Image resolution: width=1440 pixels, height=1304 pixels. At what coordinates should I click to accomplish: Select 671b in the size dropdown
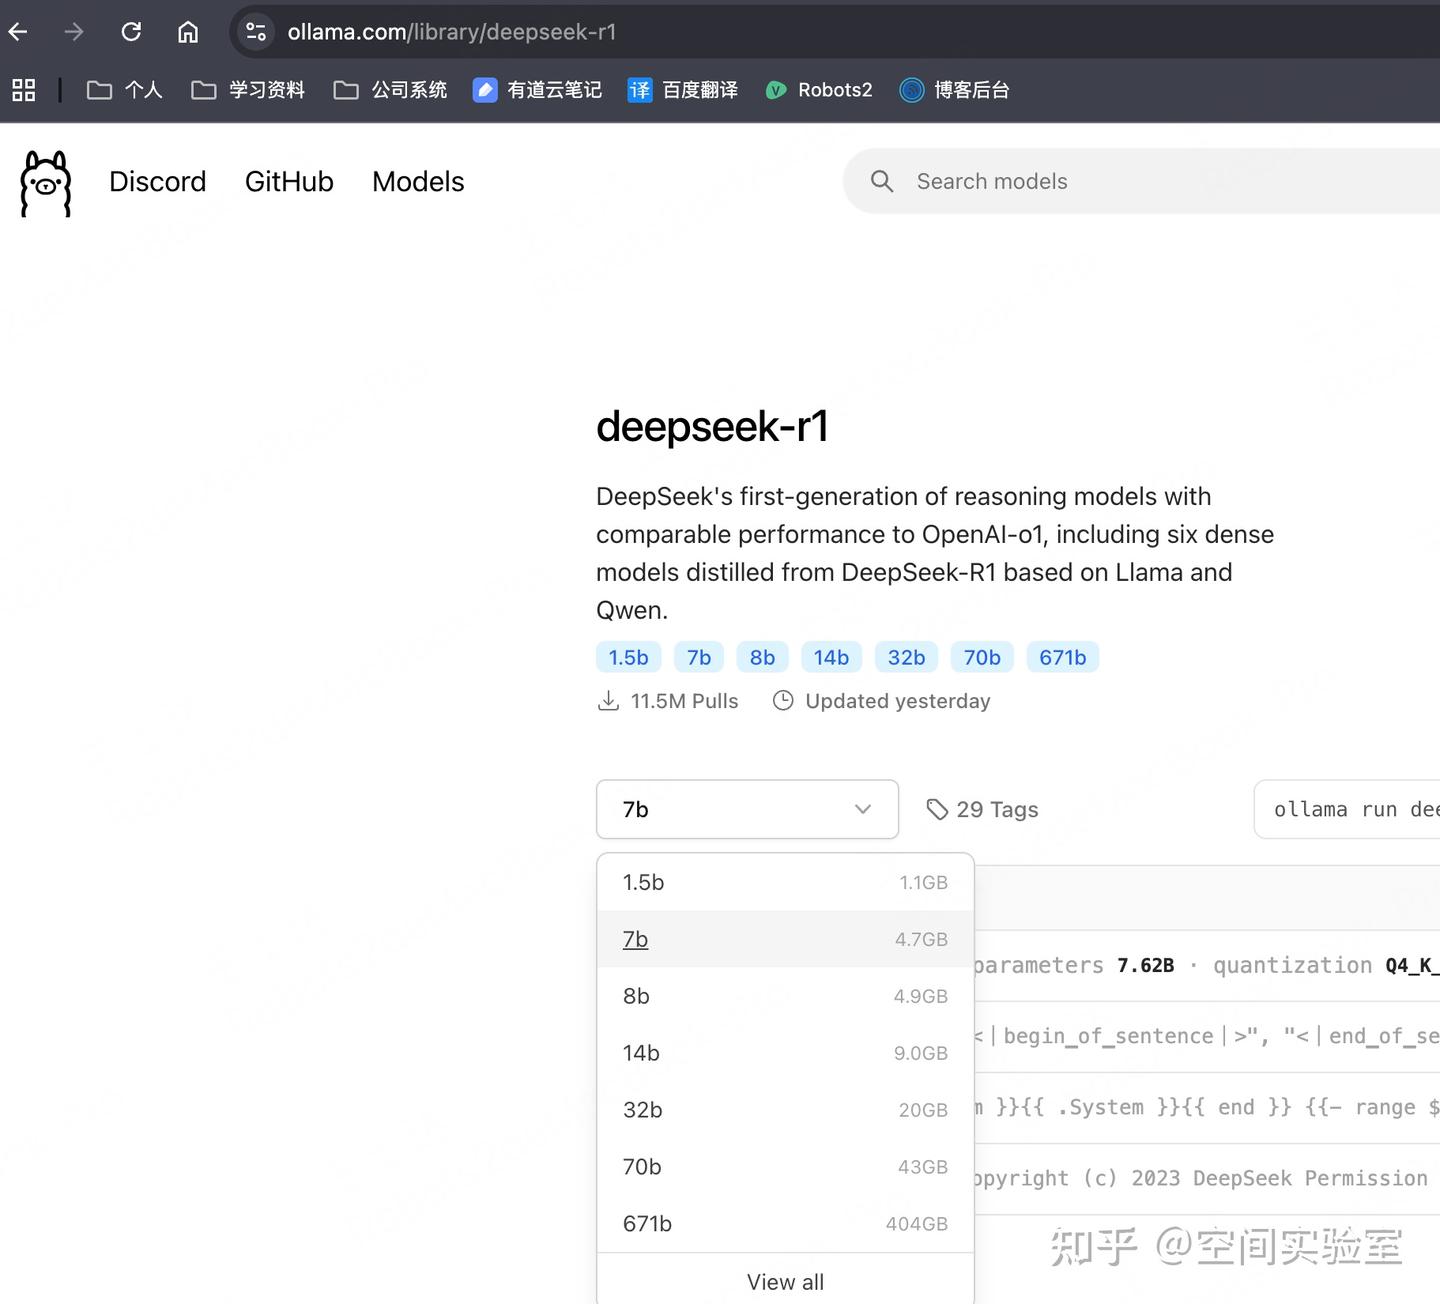pyautogui.click(x=647, y=1223)
